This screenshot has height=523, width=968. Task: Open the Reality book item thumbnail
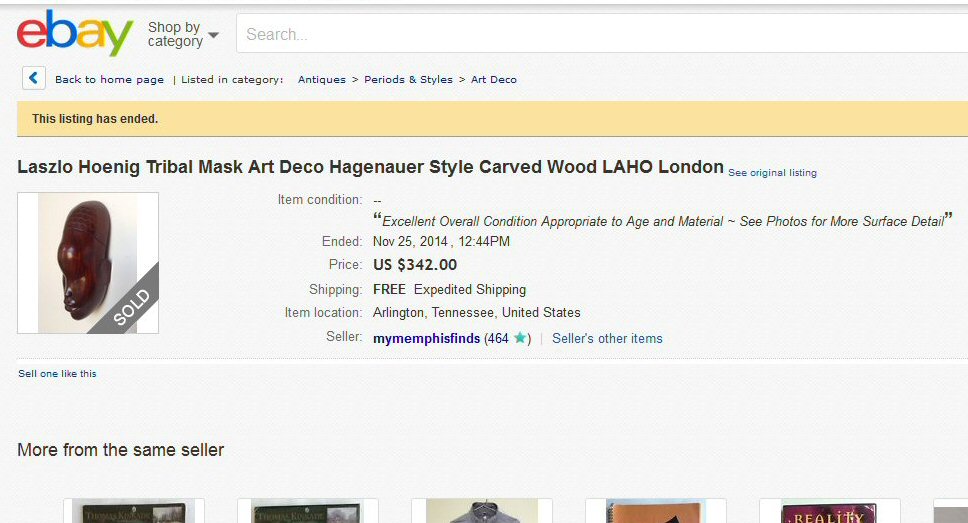[x=830, y=511]
